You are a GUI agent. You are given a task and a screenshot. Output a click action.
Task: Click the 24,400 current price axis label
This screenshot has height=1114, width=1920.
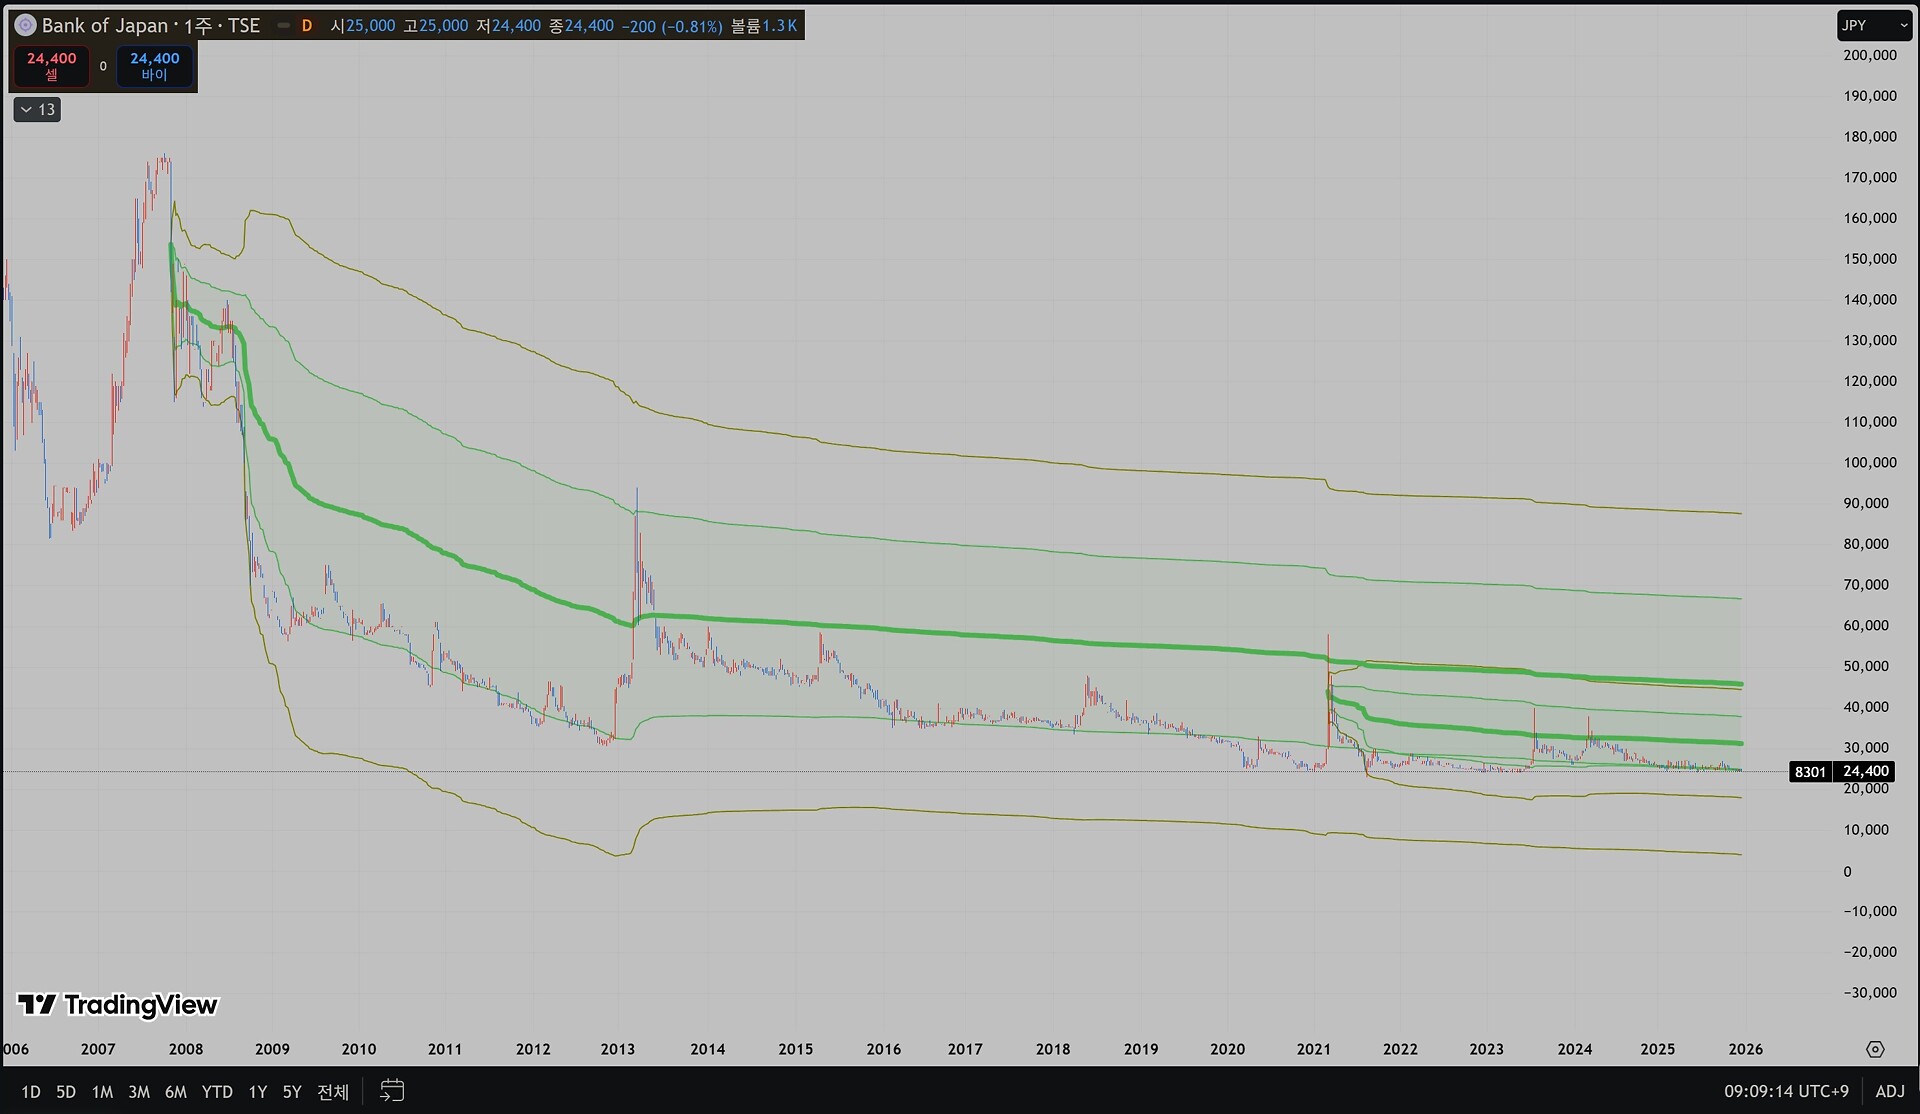click(x=1866, y=772)
